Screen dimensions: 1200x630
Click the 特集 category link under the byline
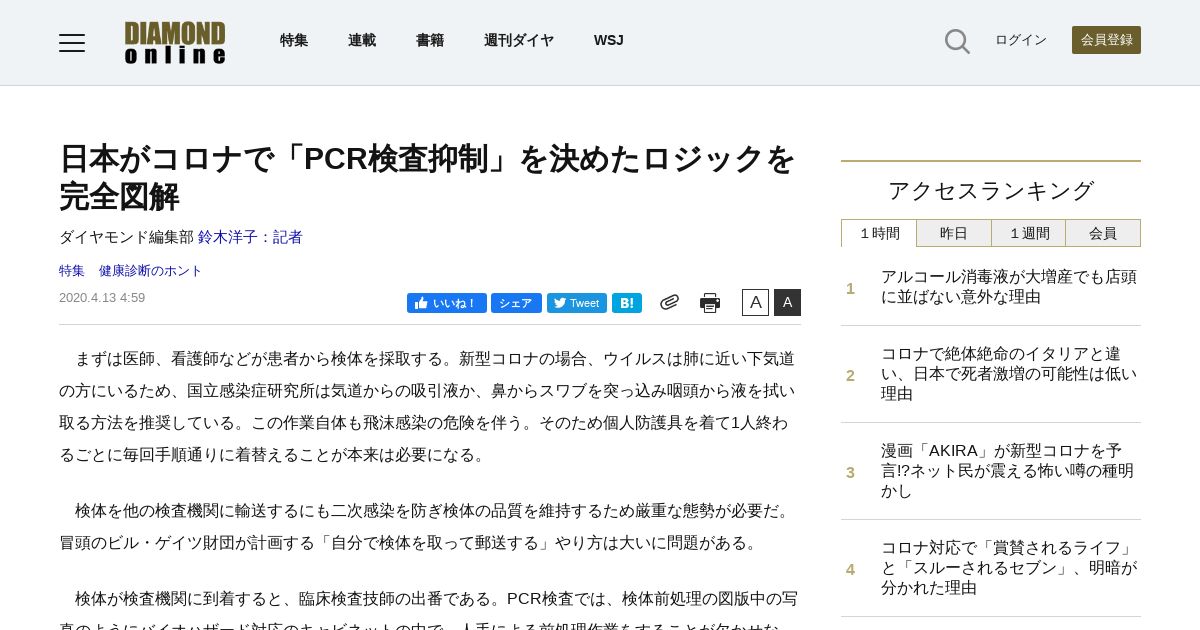pyautogui.click(x=72, y=271)
